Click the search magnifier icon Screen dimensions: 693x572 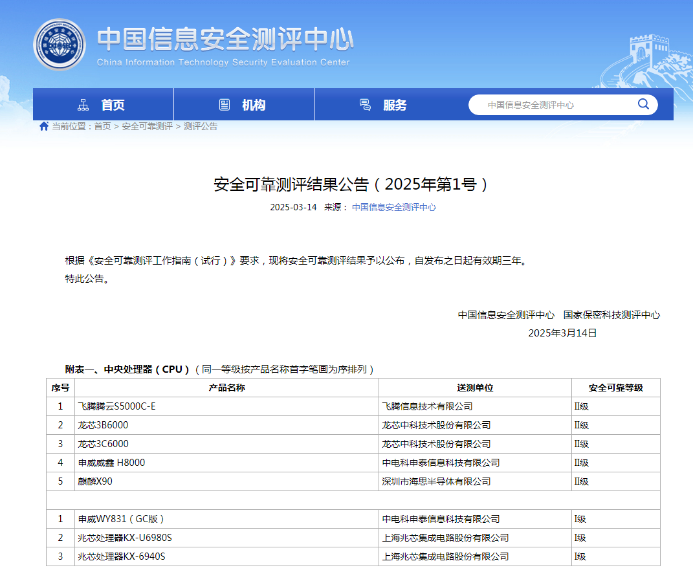pos(644,105)
